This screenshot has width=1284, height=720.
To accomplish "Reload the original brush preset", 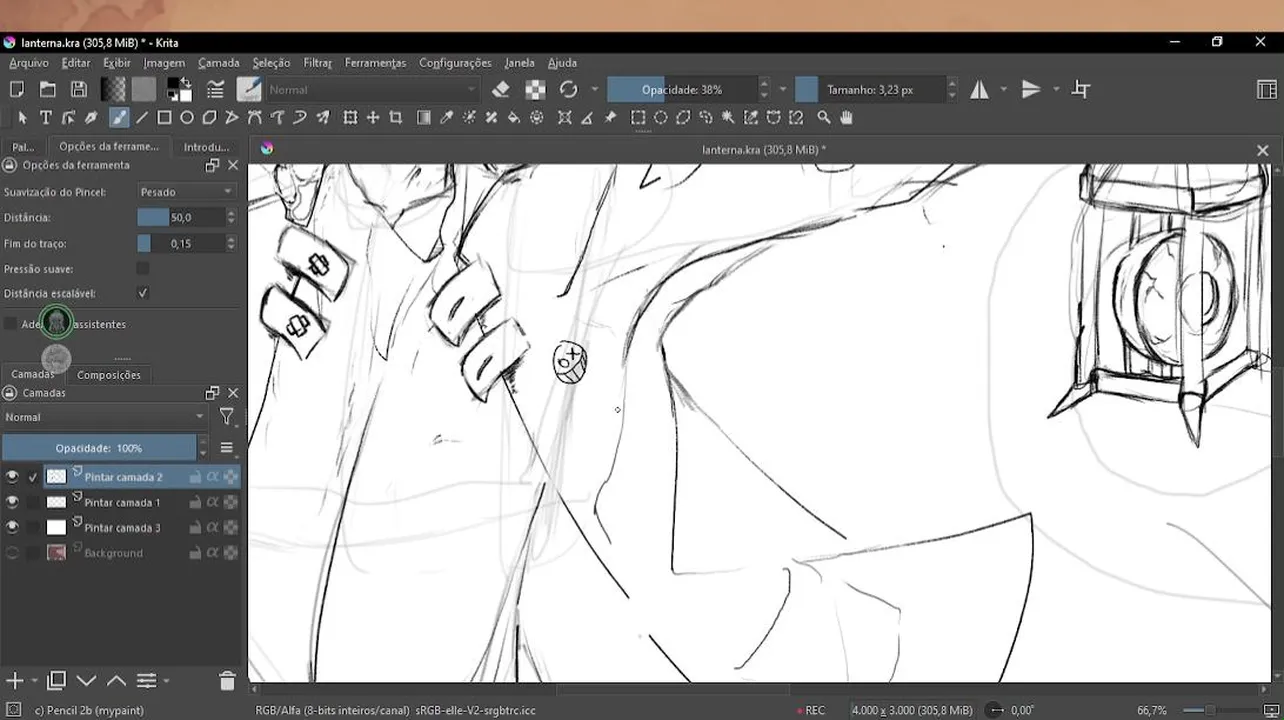I will (568, 89).
